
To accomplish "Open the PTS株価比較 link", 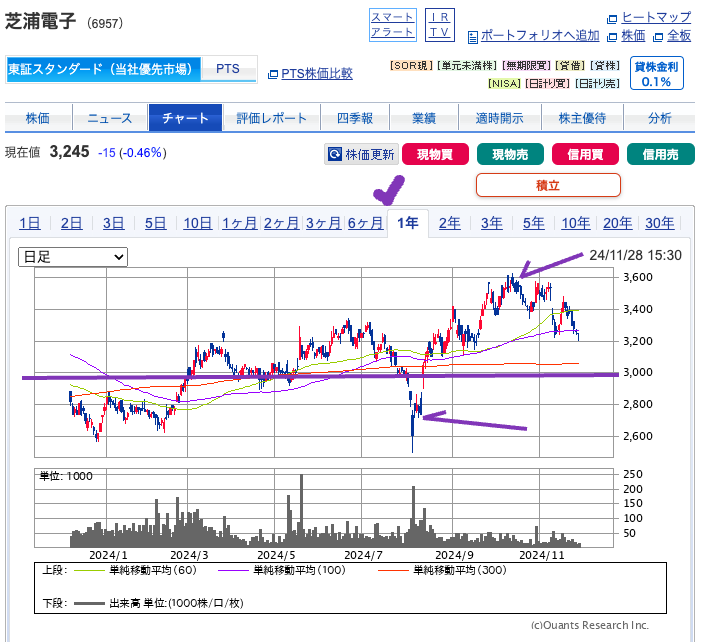I will coord(317,74).
